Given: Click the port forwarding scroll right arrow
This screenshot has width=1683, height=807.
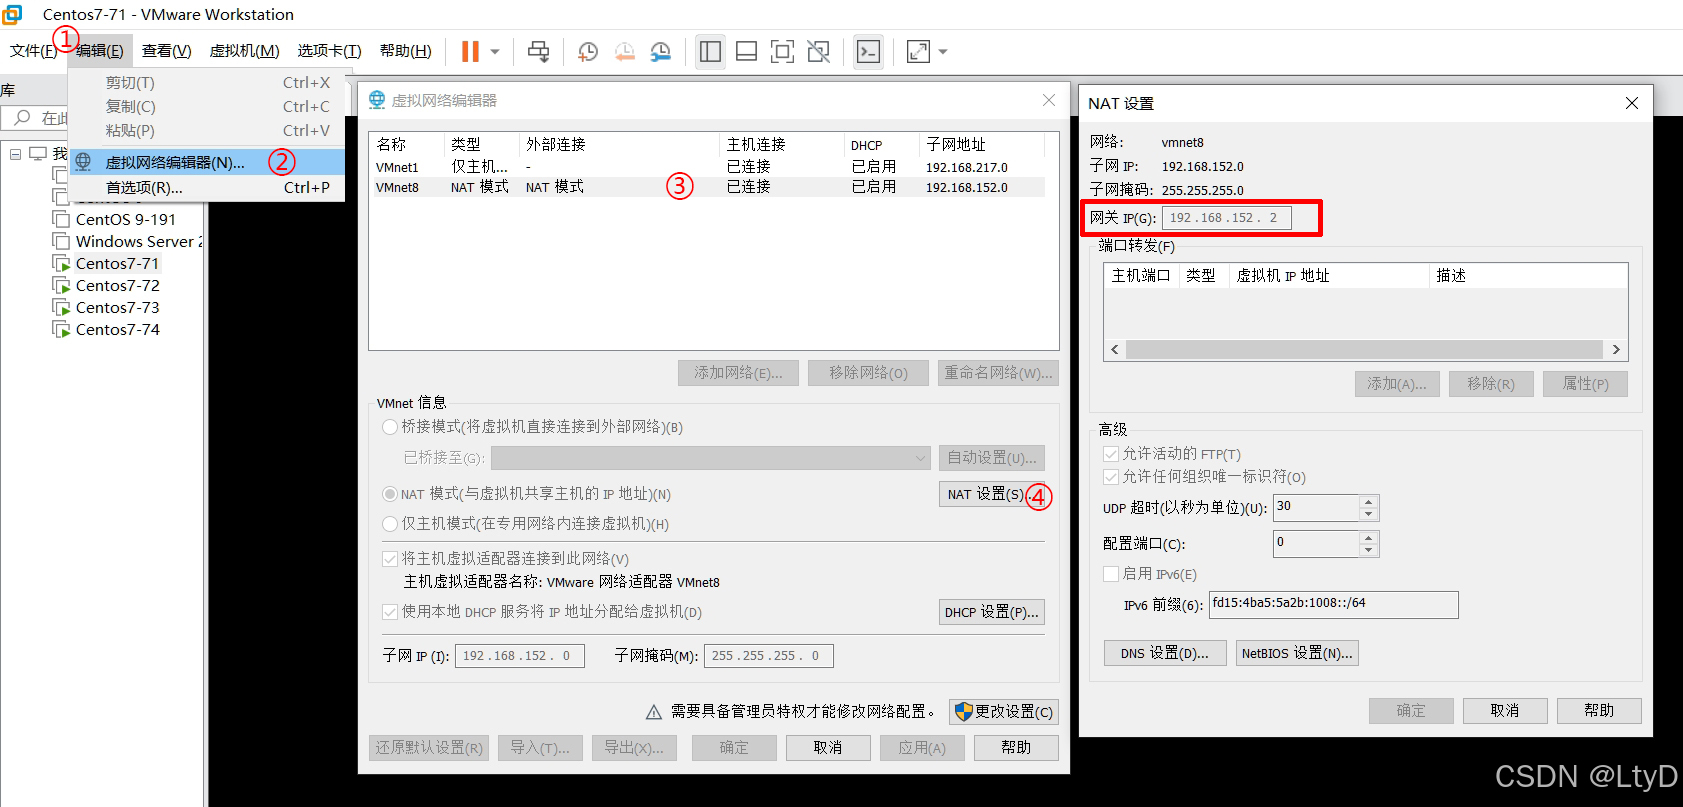Looking at the screenshot, I should point(1616,349).
